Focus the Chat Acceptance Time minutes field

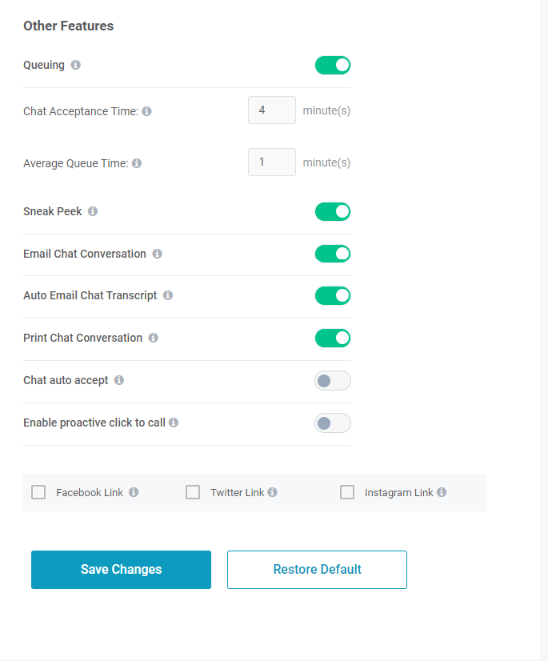point(272,110)
